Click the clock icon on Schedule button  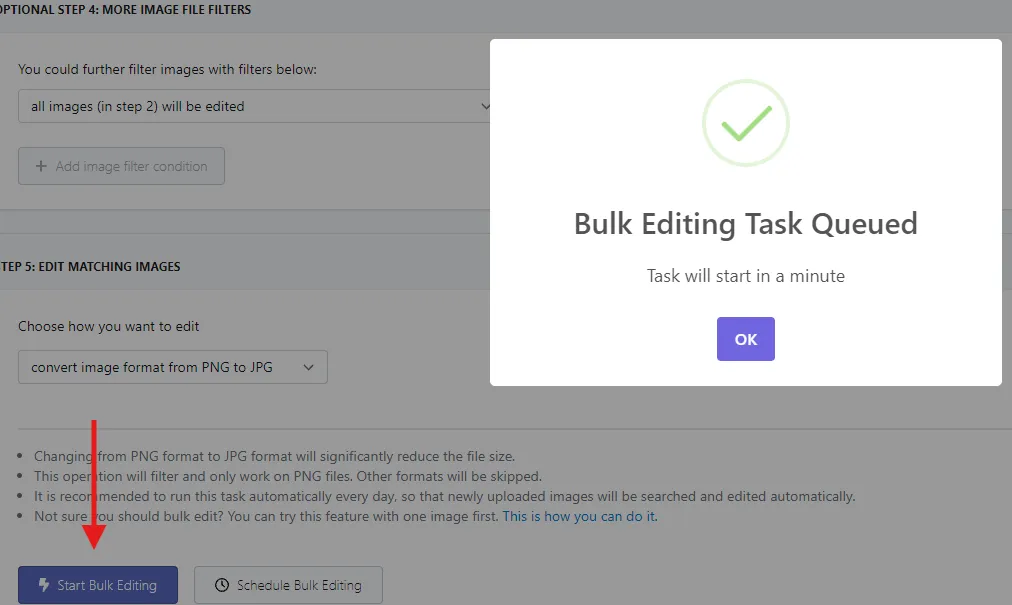point(221,585)
